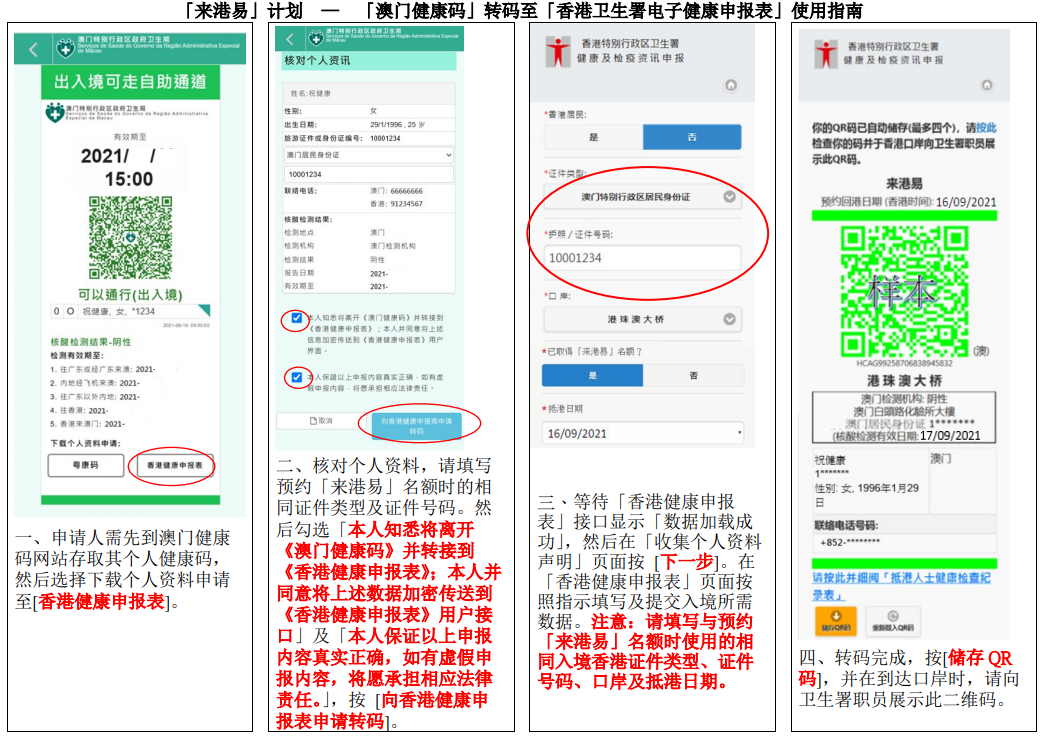Open 澳门特别行政区居民身份证 document type dropdown
The image size is (1042, 737).
click(643, 197)
